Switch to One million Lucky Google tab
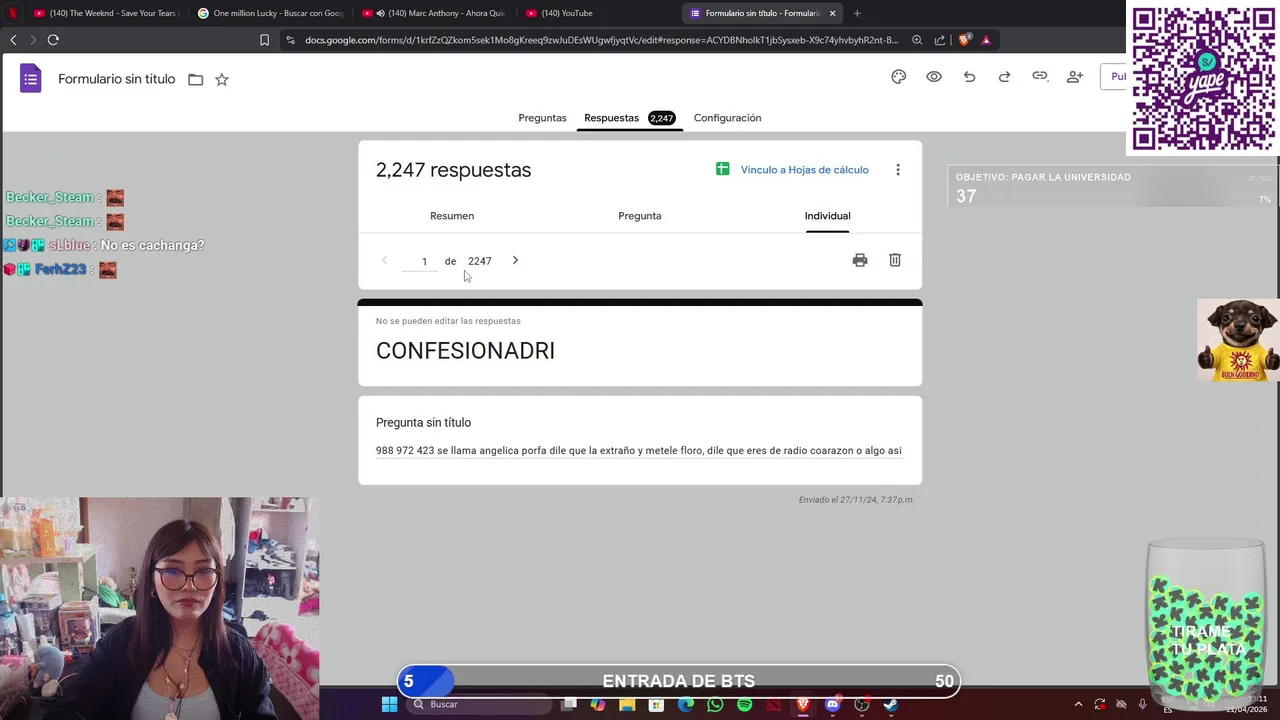The image size is (1280, 720). click(270, 13)
